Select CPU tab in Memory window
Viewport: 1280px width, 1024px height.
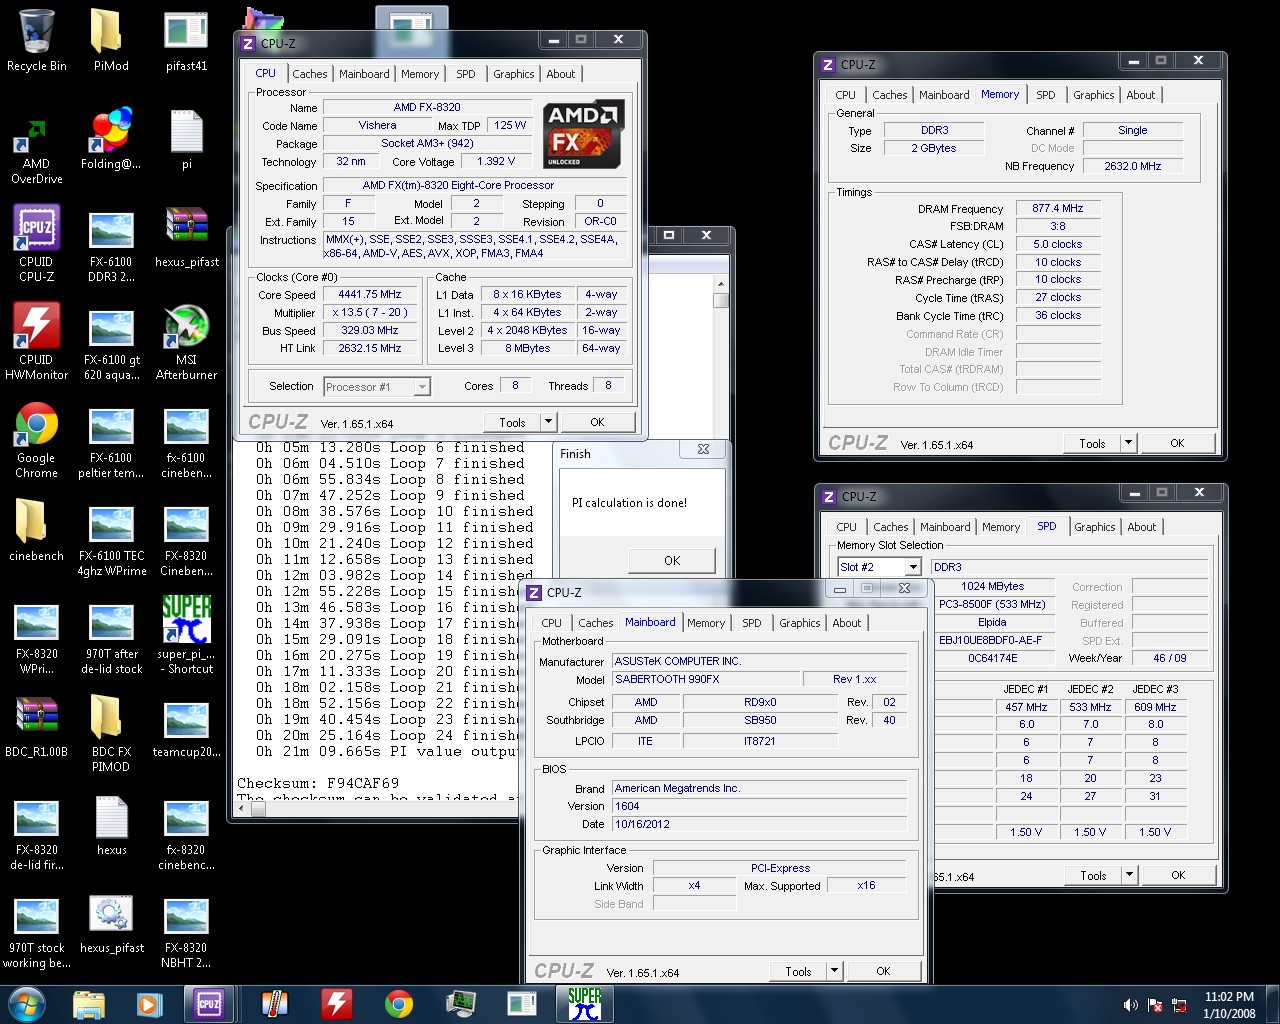point(845,95)
